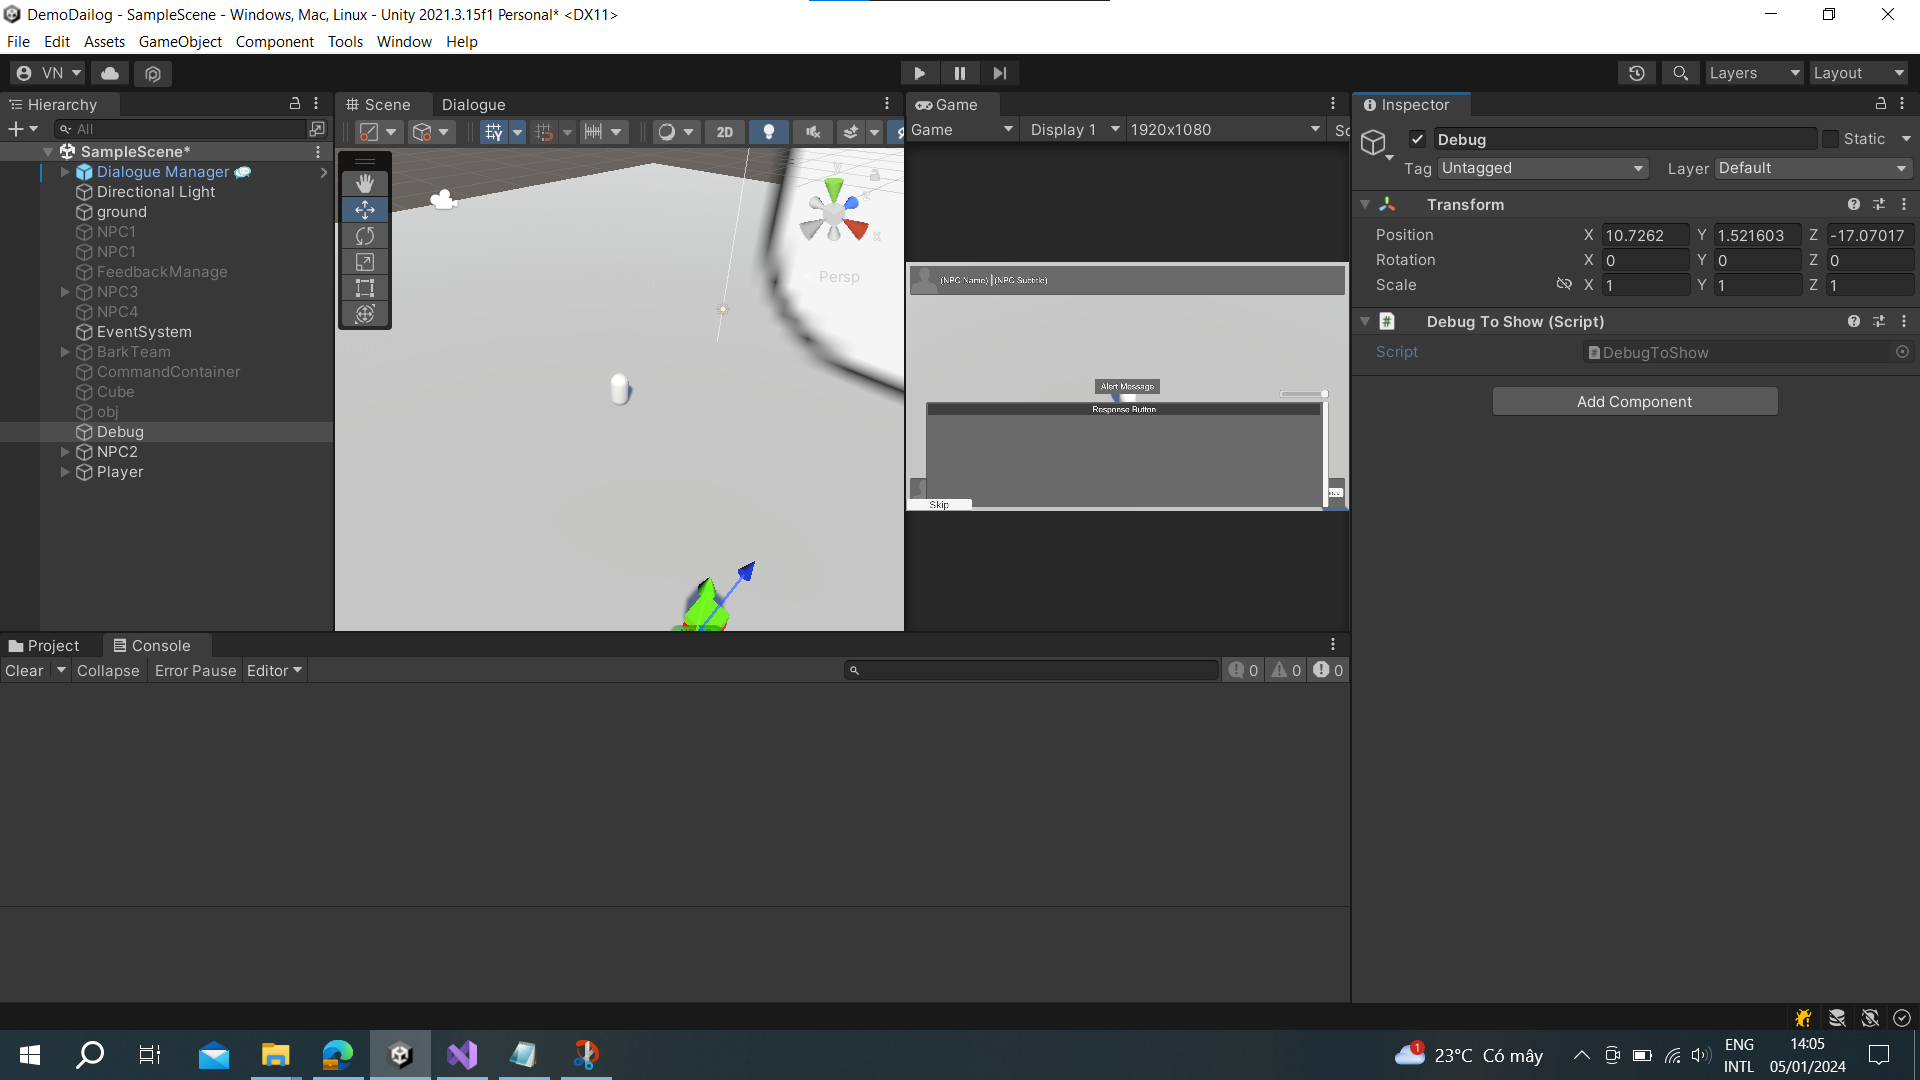Select the Move tool in Scene
This screenshot has height=1080, width=1920.
[365, 210]
